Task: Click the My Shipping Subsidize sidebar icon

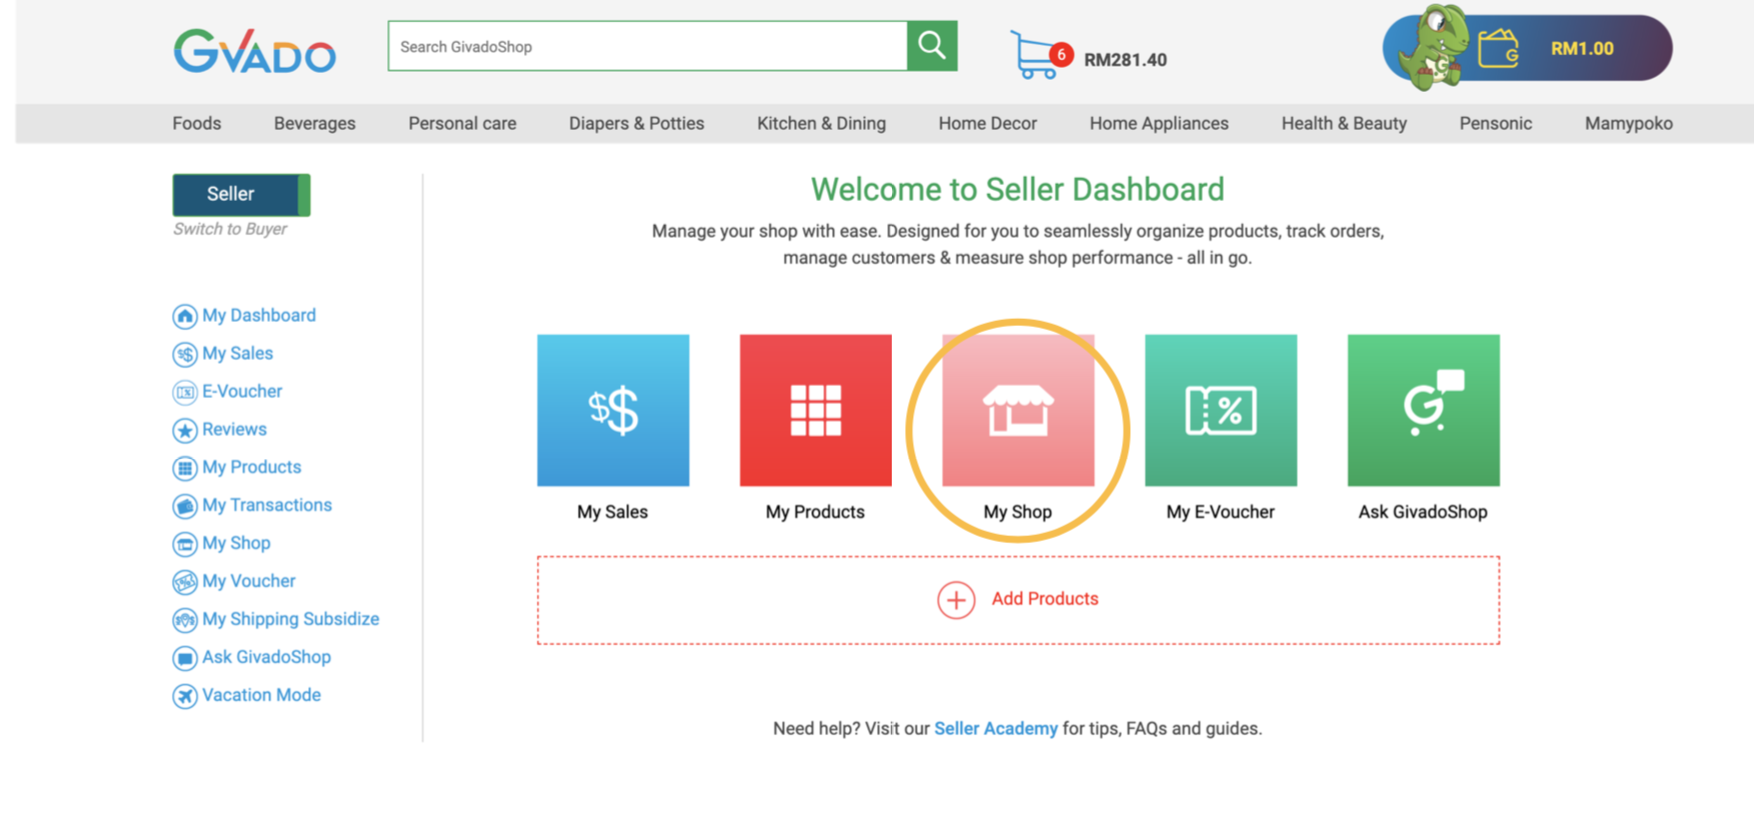Action: point(185,621)
